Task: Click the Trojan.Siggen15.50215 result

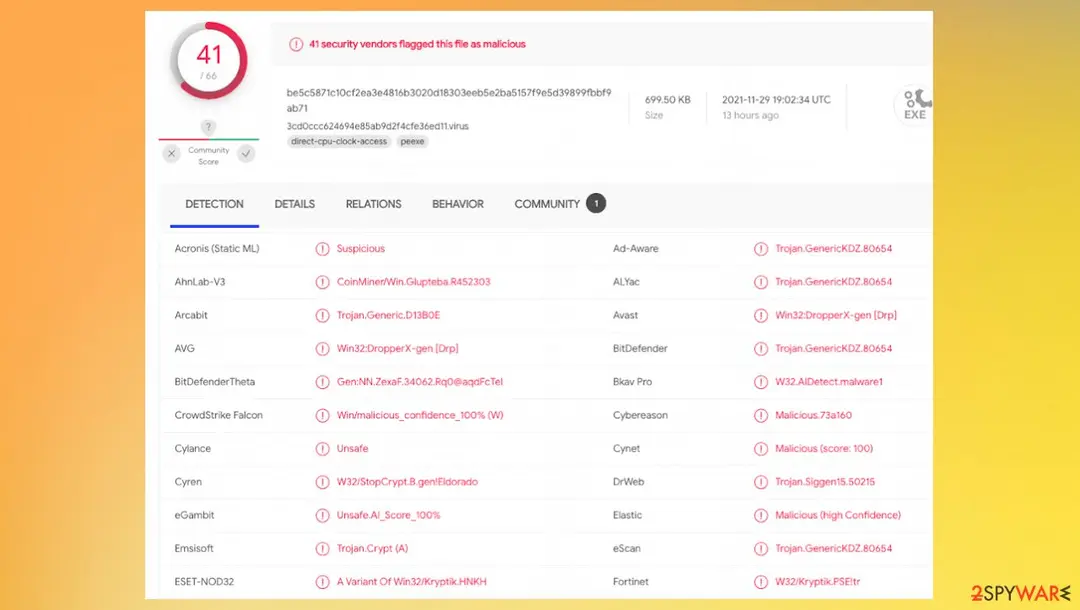Action: 825,482
